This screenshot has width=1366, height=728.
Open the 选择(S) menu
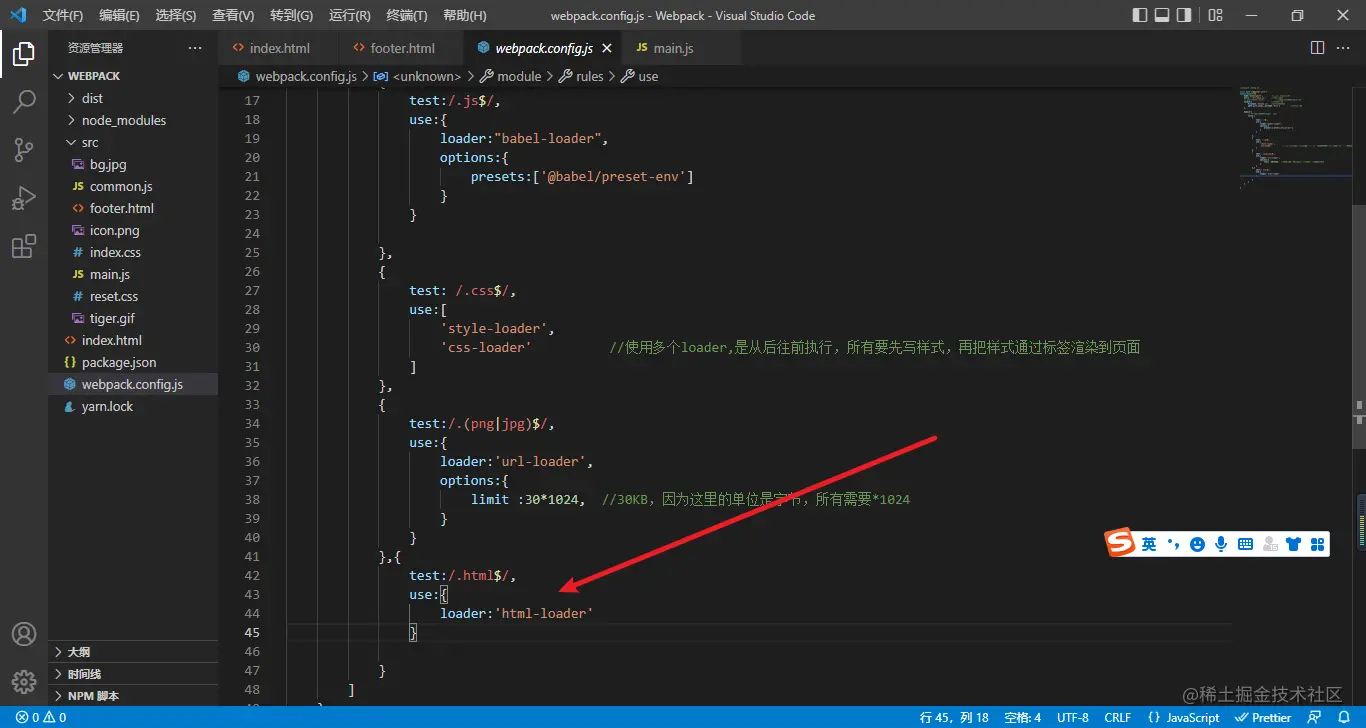176,15
